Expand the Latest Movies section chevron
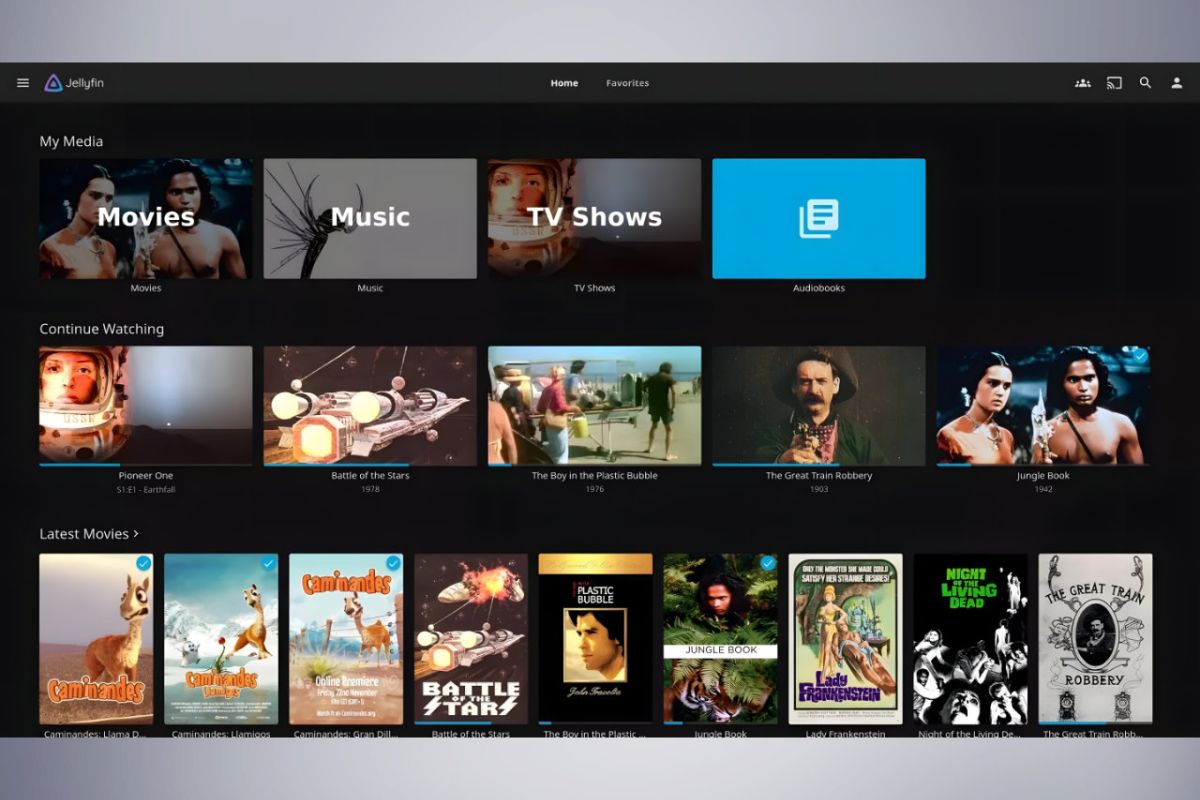 click(x=136, y=534)
